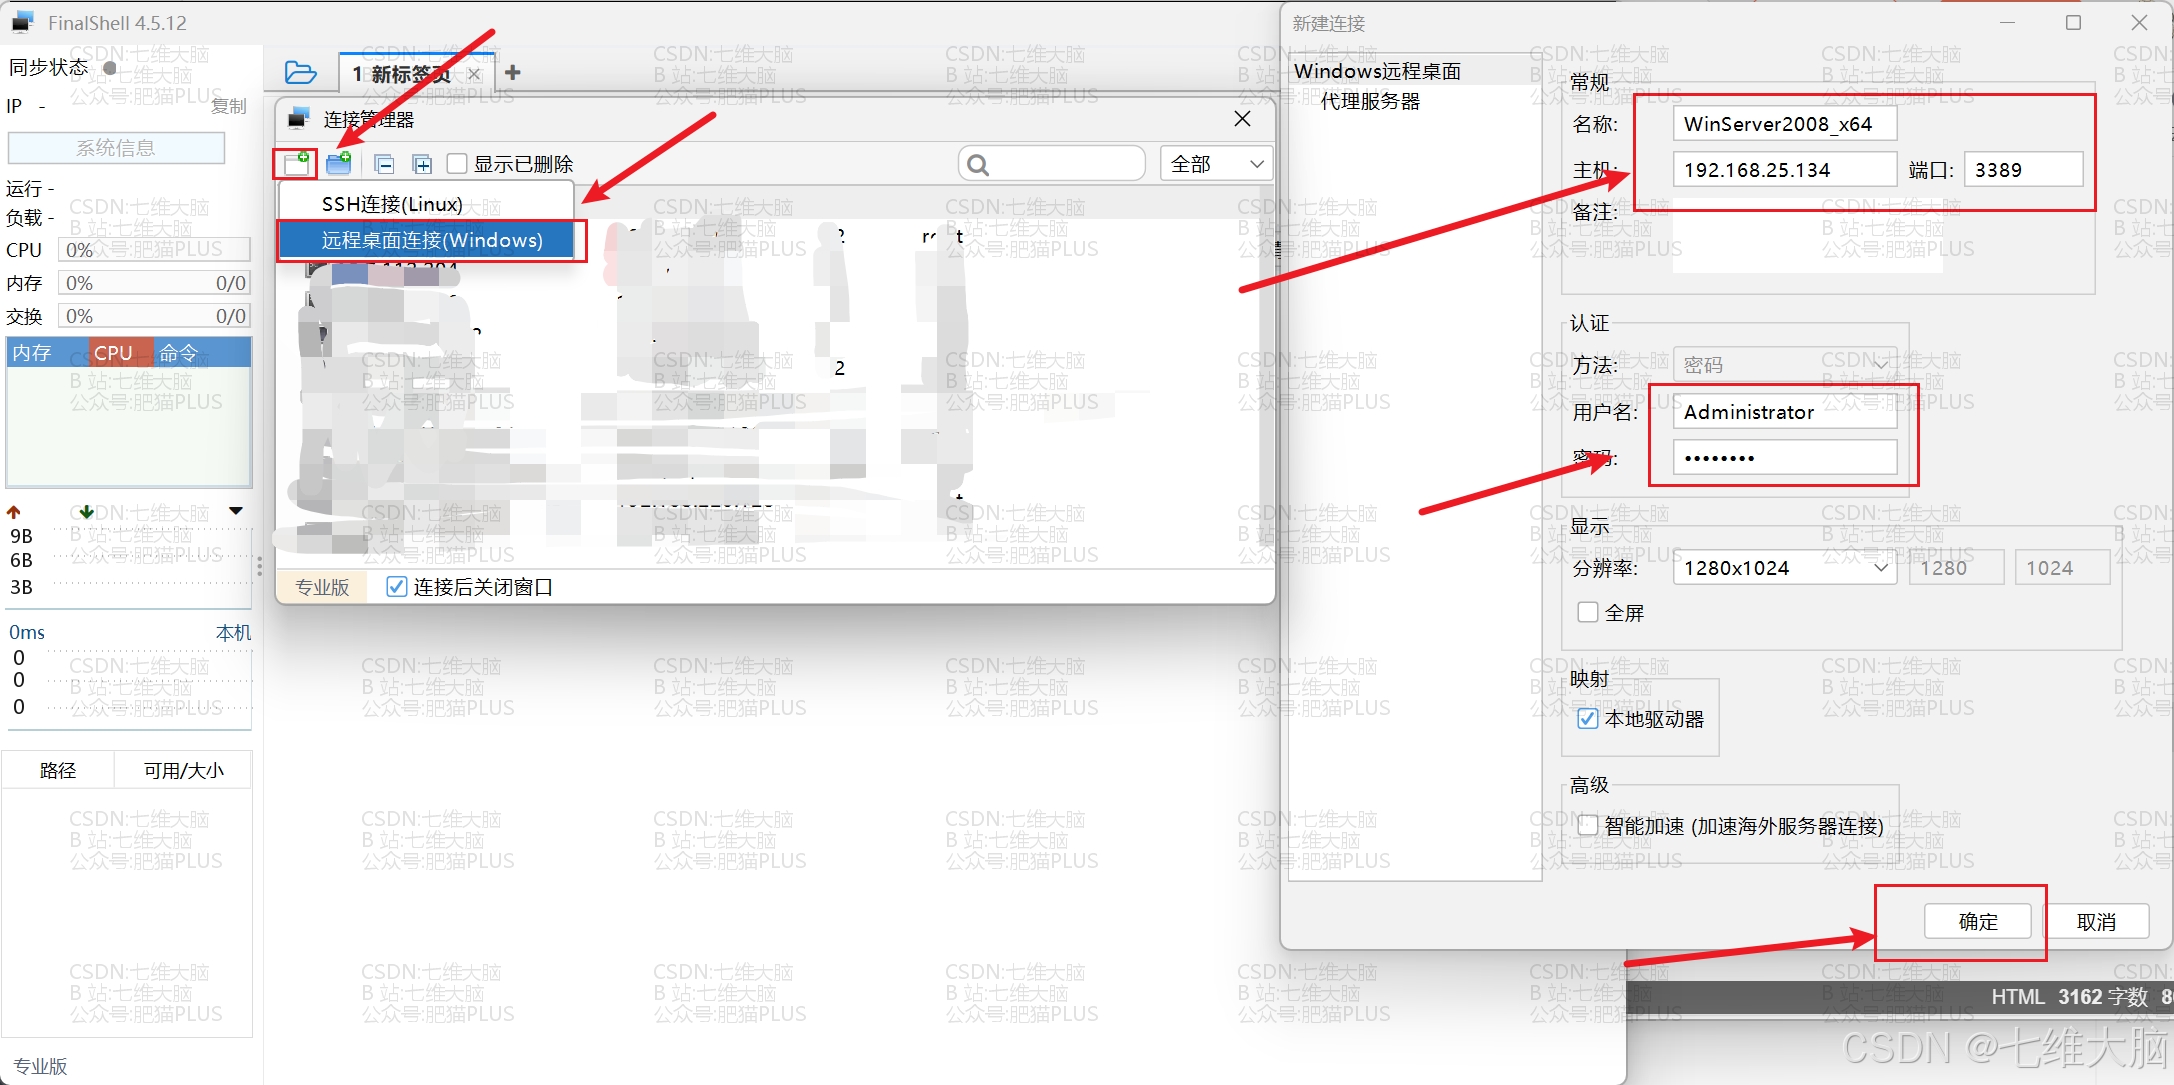The image size is (2174, 1085).
Task: Uncheck 连接后关闭窗口 checkbox
Action: 397,587
